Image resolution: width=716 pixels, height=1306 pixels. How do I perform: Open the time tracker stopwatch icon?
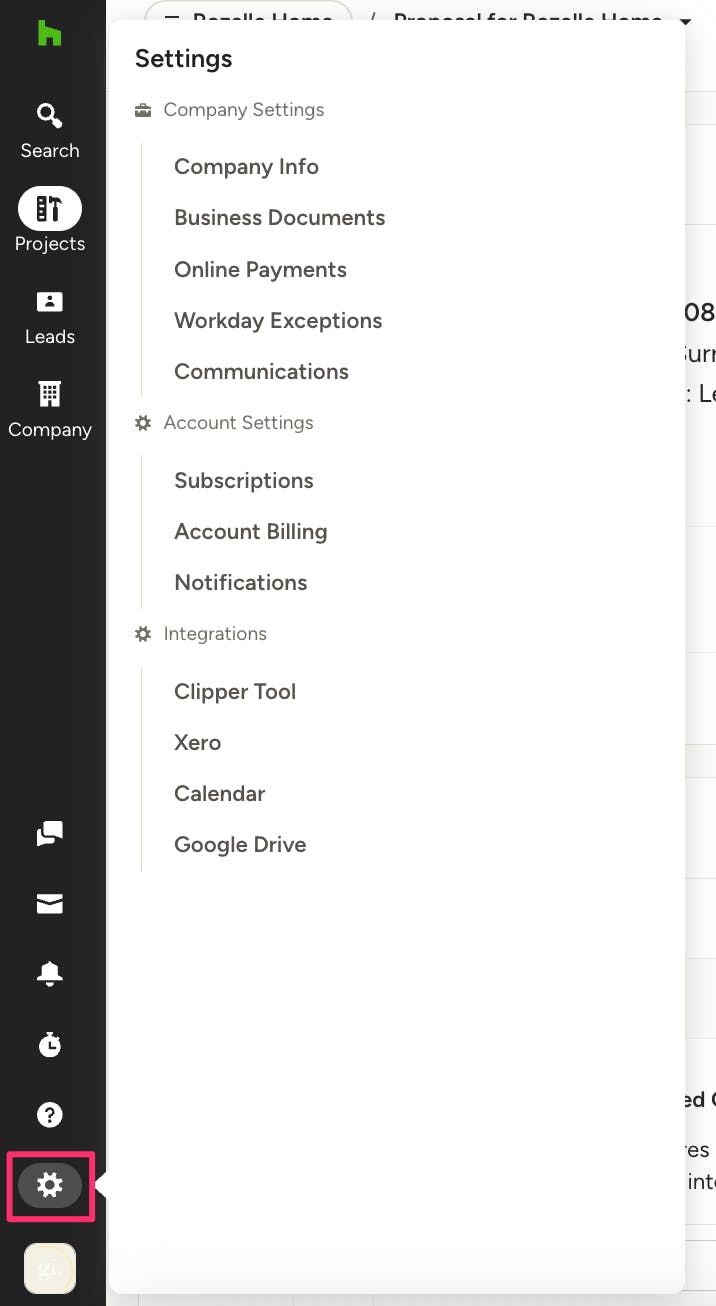click(x=49, y=1044)
